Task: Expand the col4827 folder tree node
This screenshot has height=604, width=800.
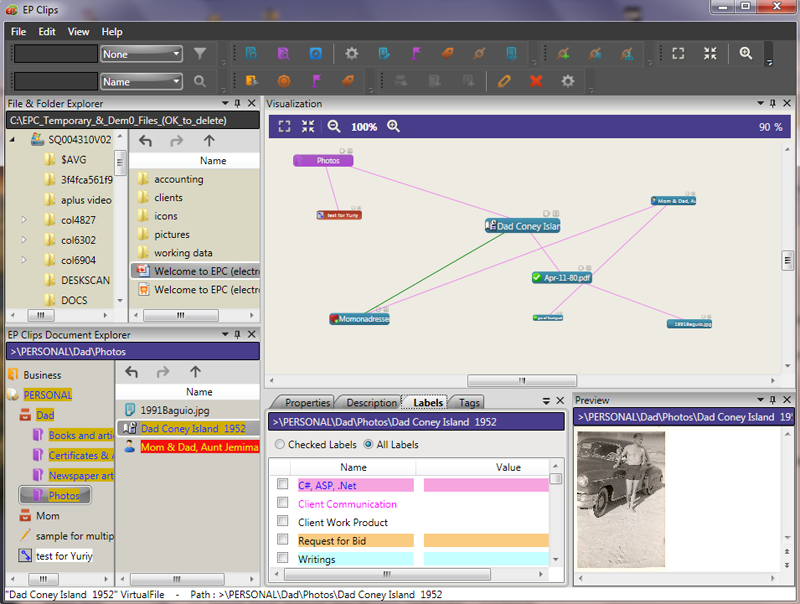Action: point(24,218)
